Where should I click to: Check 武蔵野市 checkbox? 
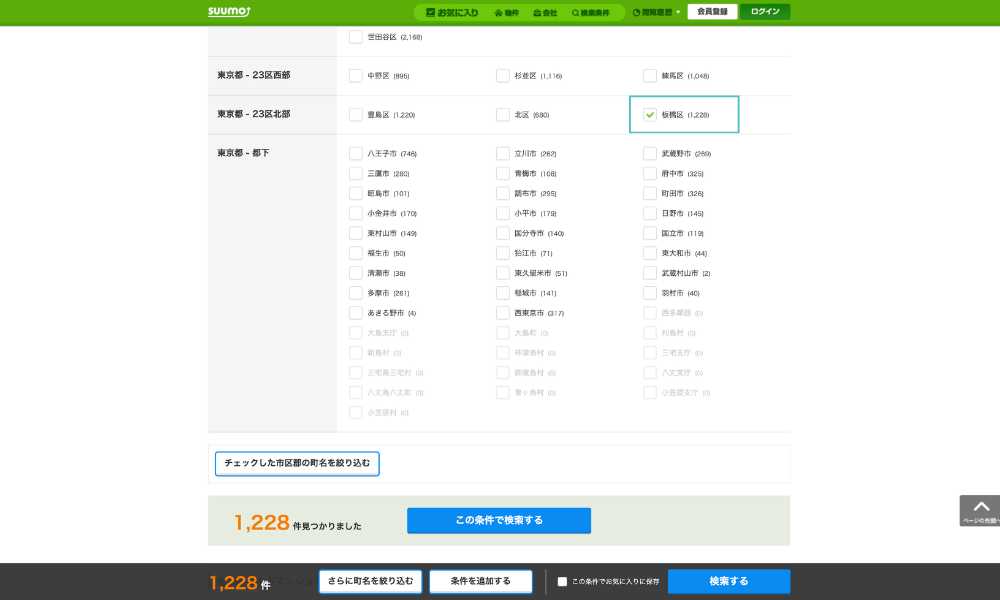pyautogui.click(x=650, y=154)
